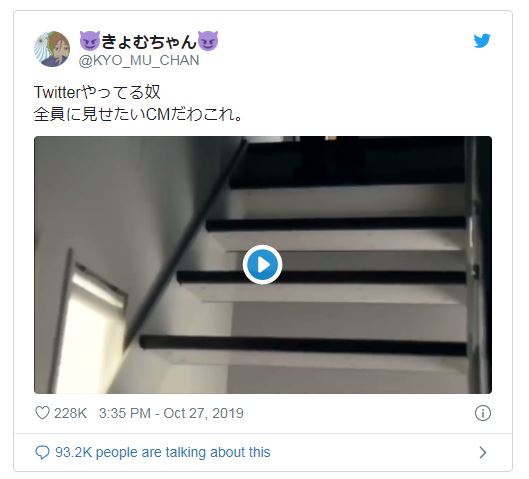
Task: Click the blue Twitter bird logo
Action: click(x=481, y=41)
